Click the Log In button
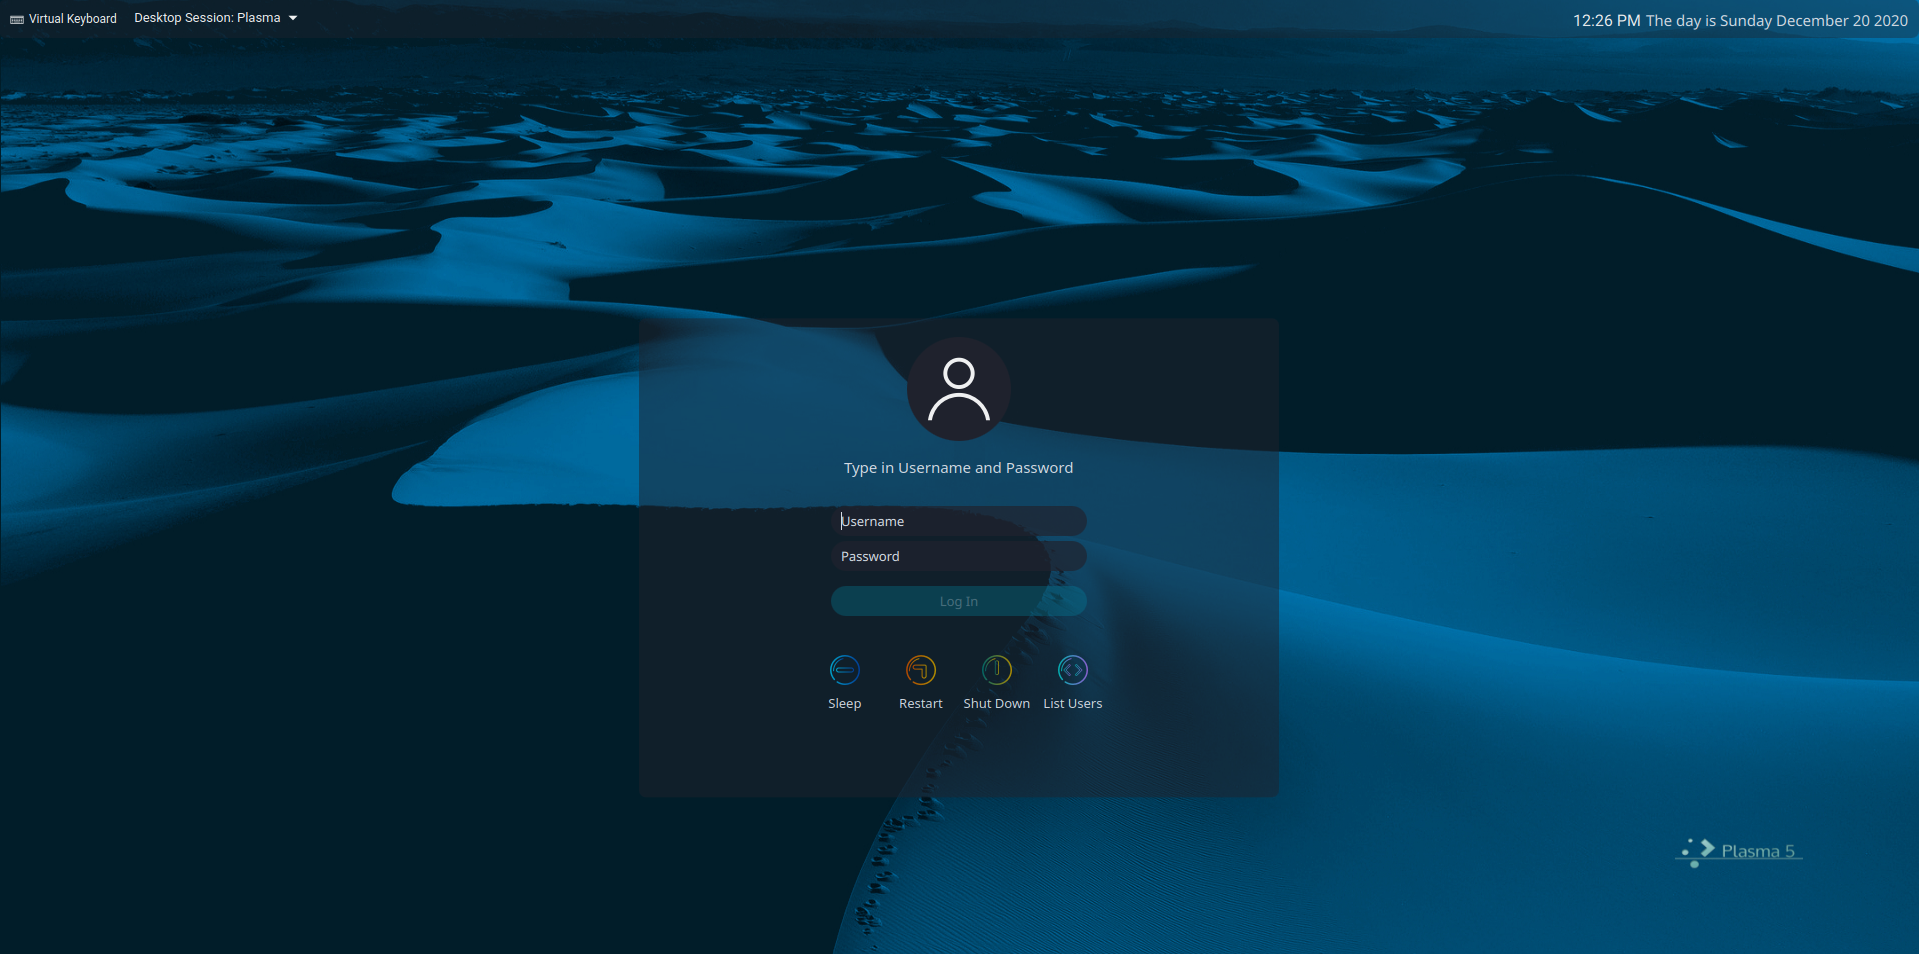Image resolution: width=1919 pixels, height=954 pixels. tap(958, 601)
